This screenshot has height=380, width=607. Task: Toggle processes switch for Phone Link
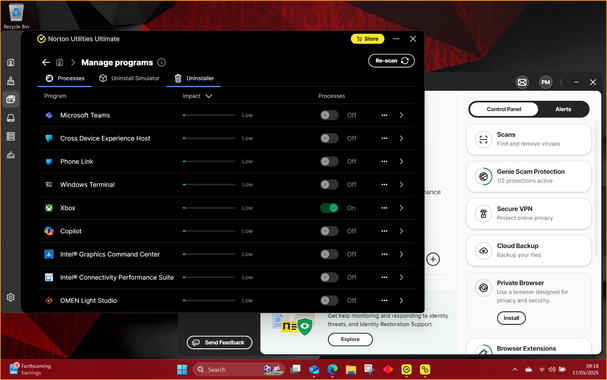[329, 162]
